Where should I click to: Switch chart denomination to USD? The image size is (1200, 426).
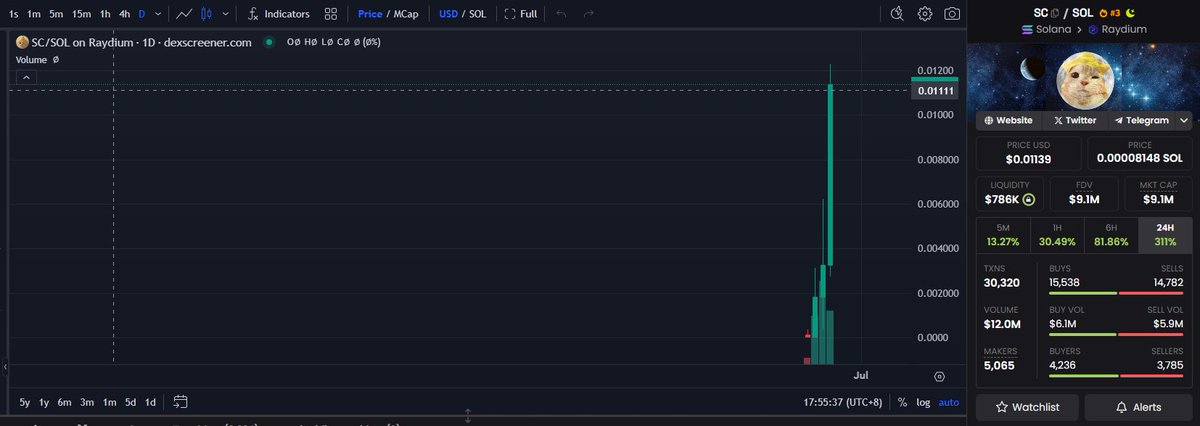448,14
